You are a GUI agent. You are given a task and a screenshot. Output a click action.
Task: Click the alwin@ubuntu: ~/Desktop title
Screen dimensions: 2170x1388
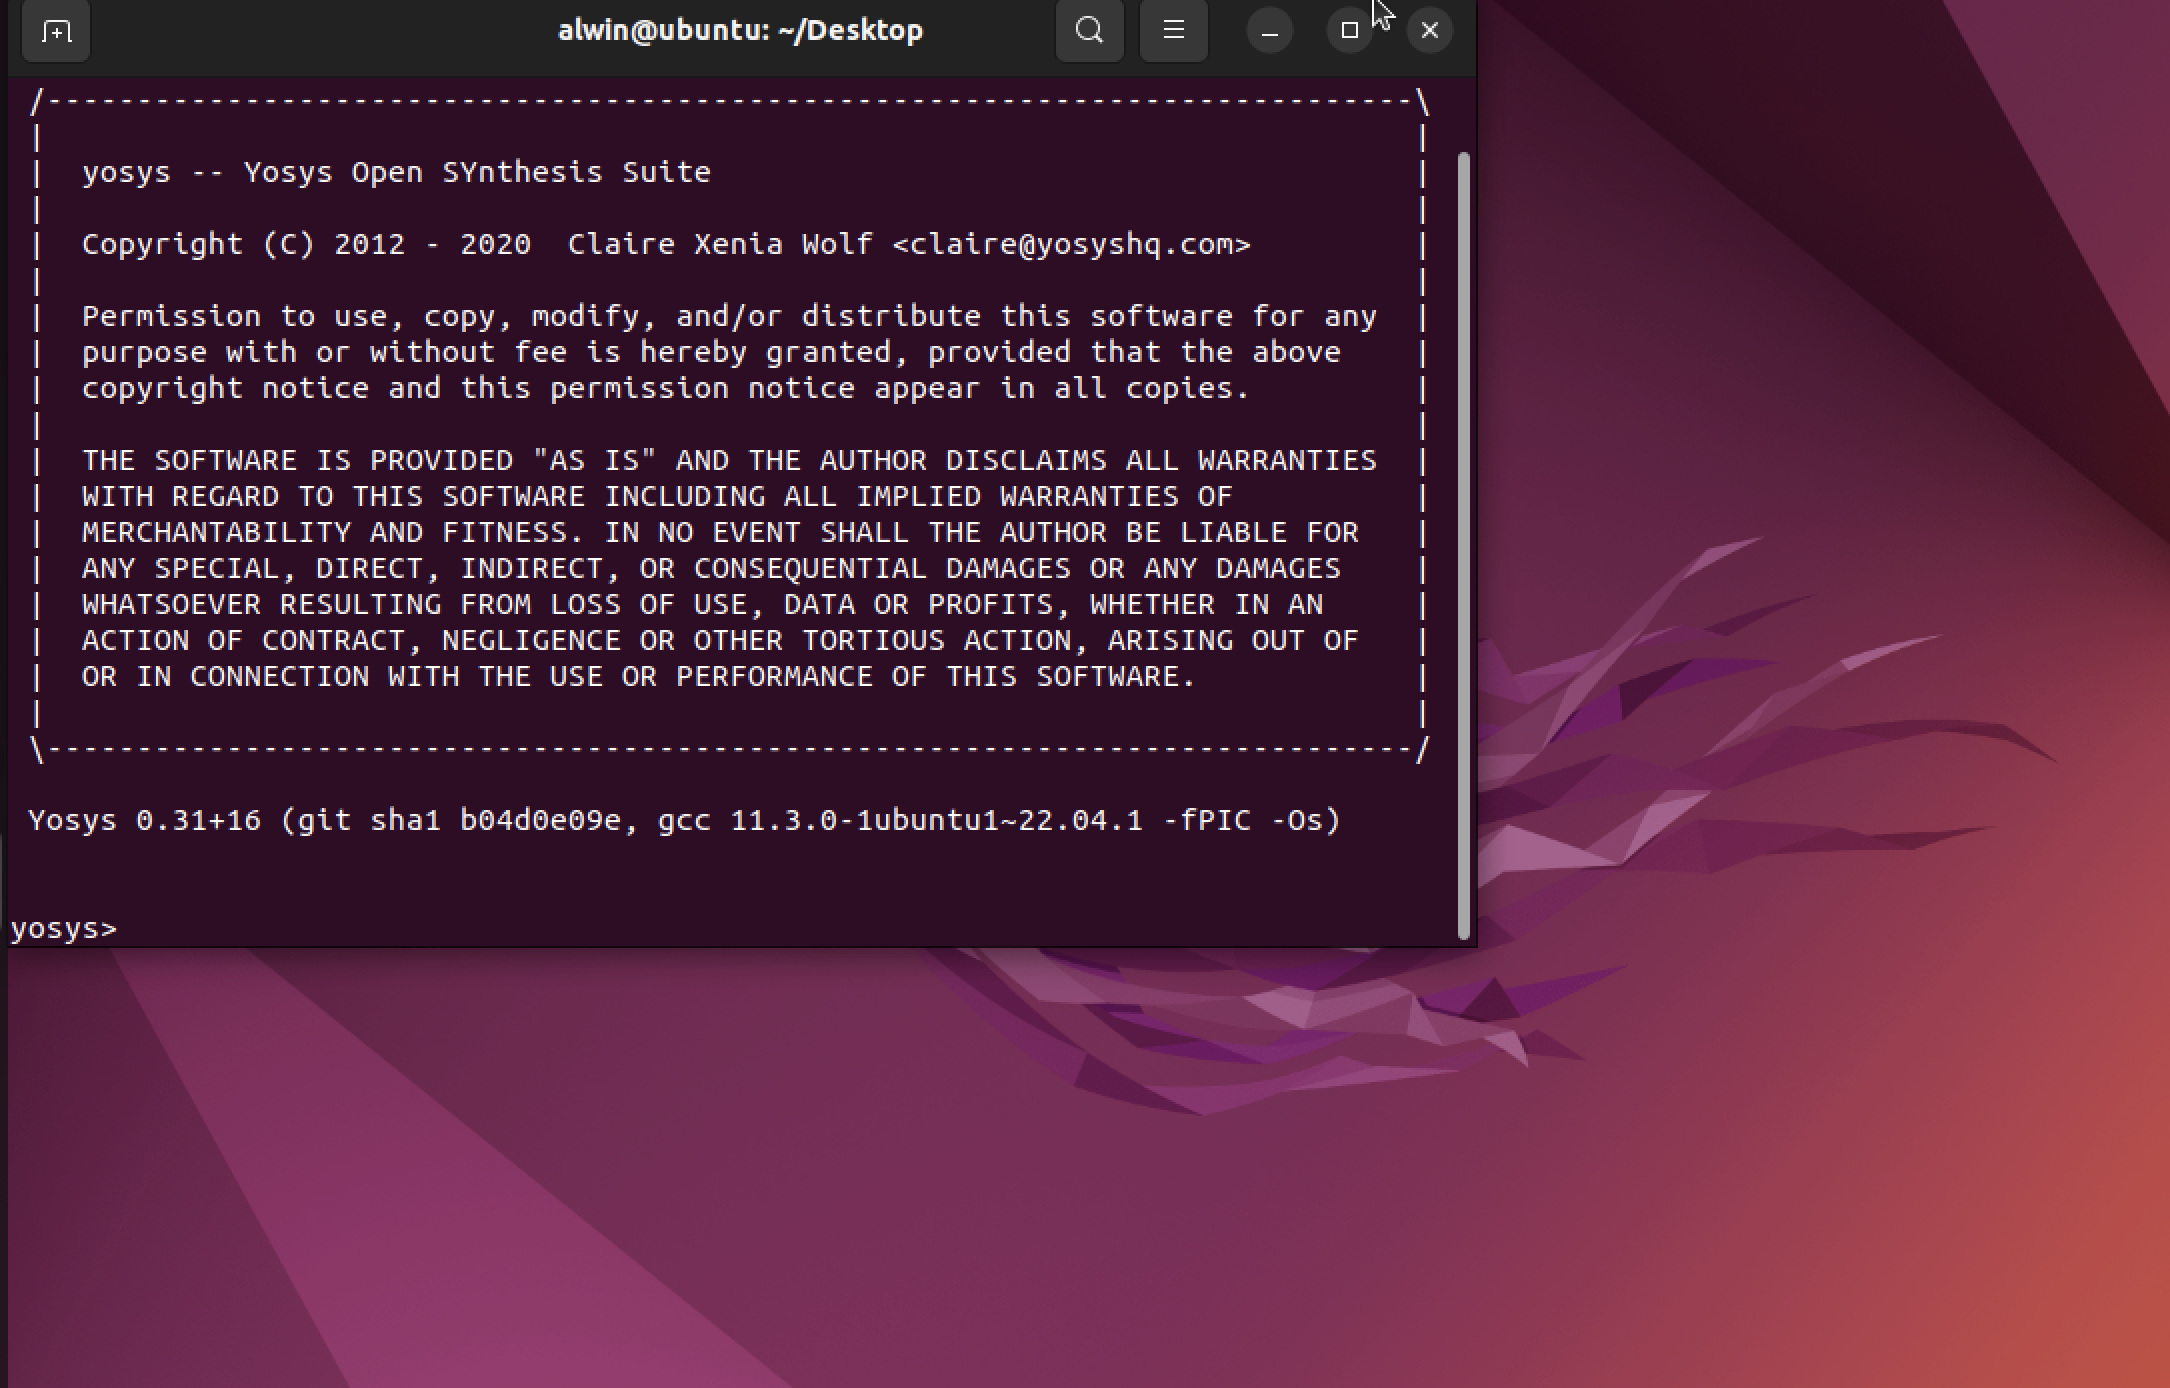740,29
